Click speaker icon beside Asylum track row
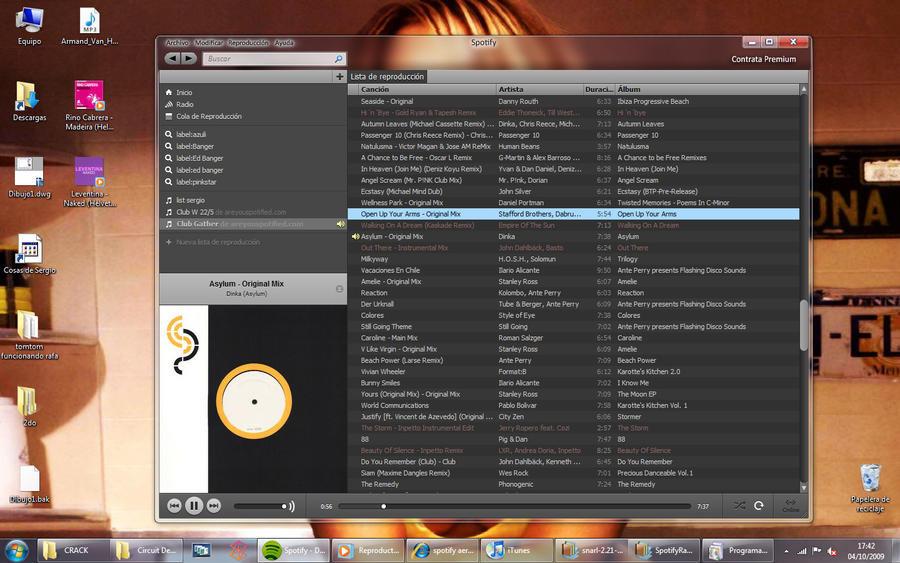This screenshot has height=563, width=900. click(355, 236)
